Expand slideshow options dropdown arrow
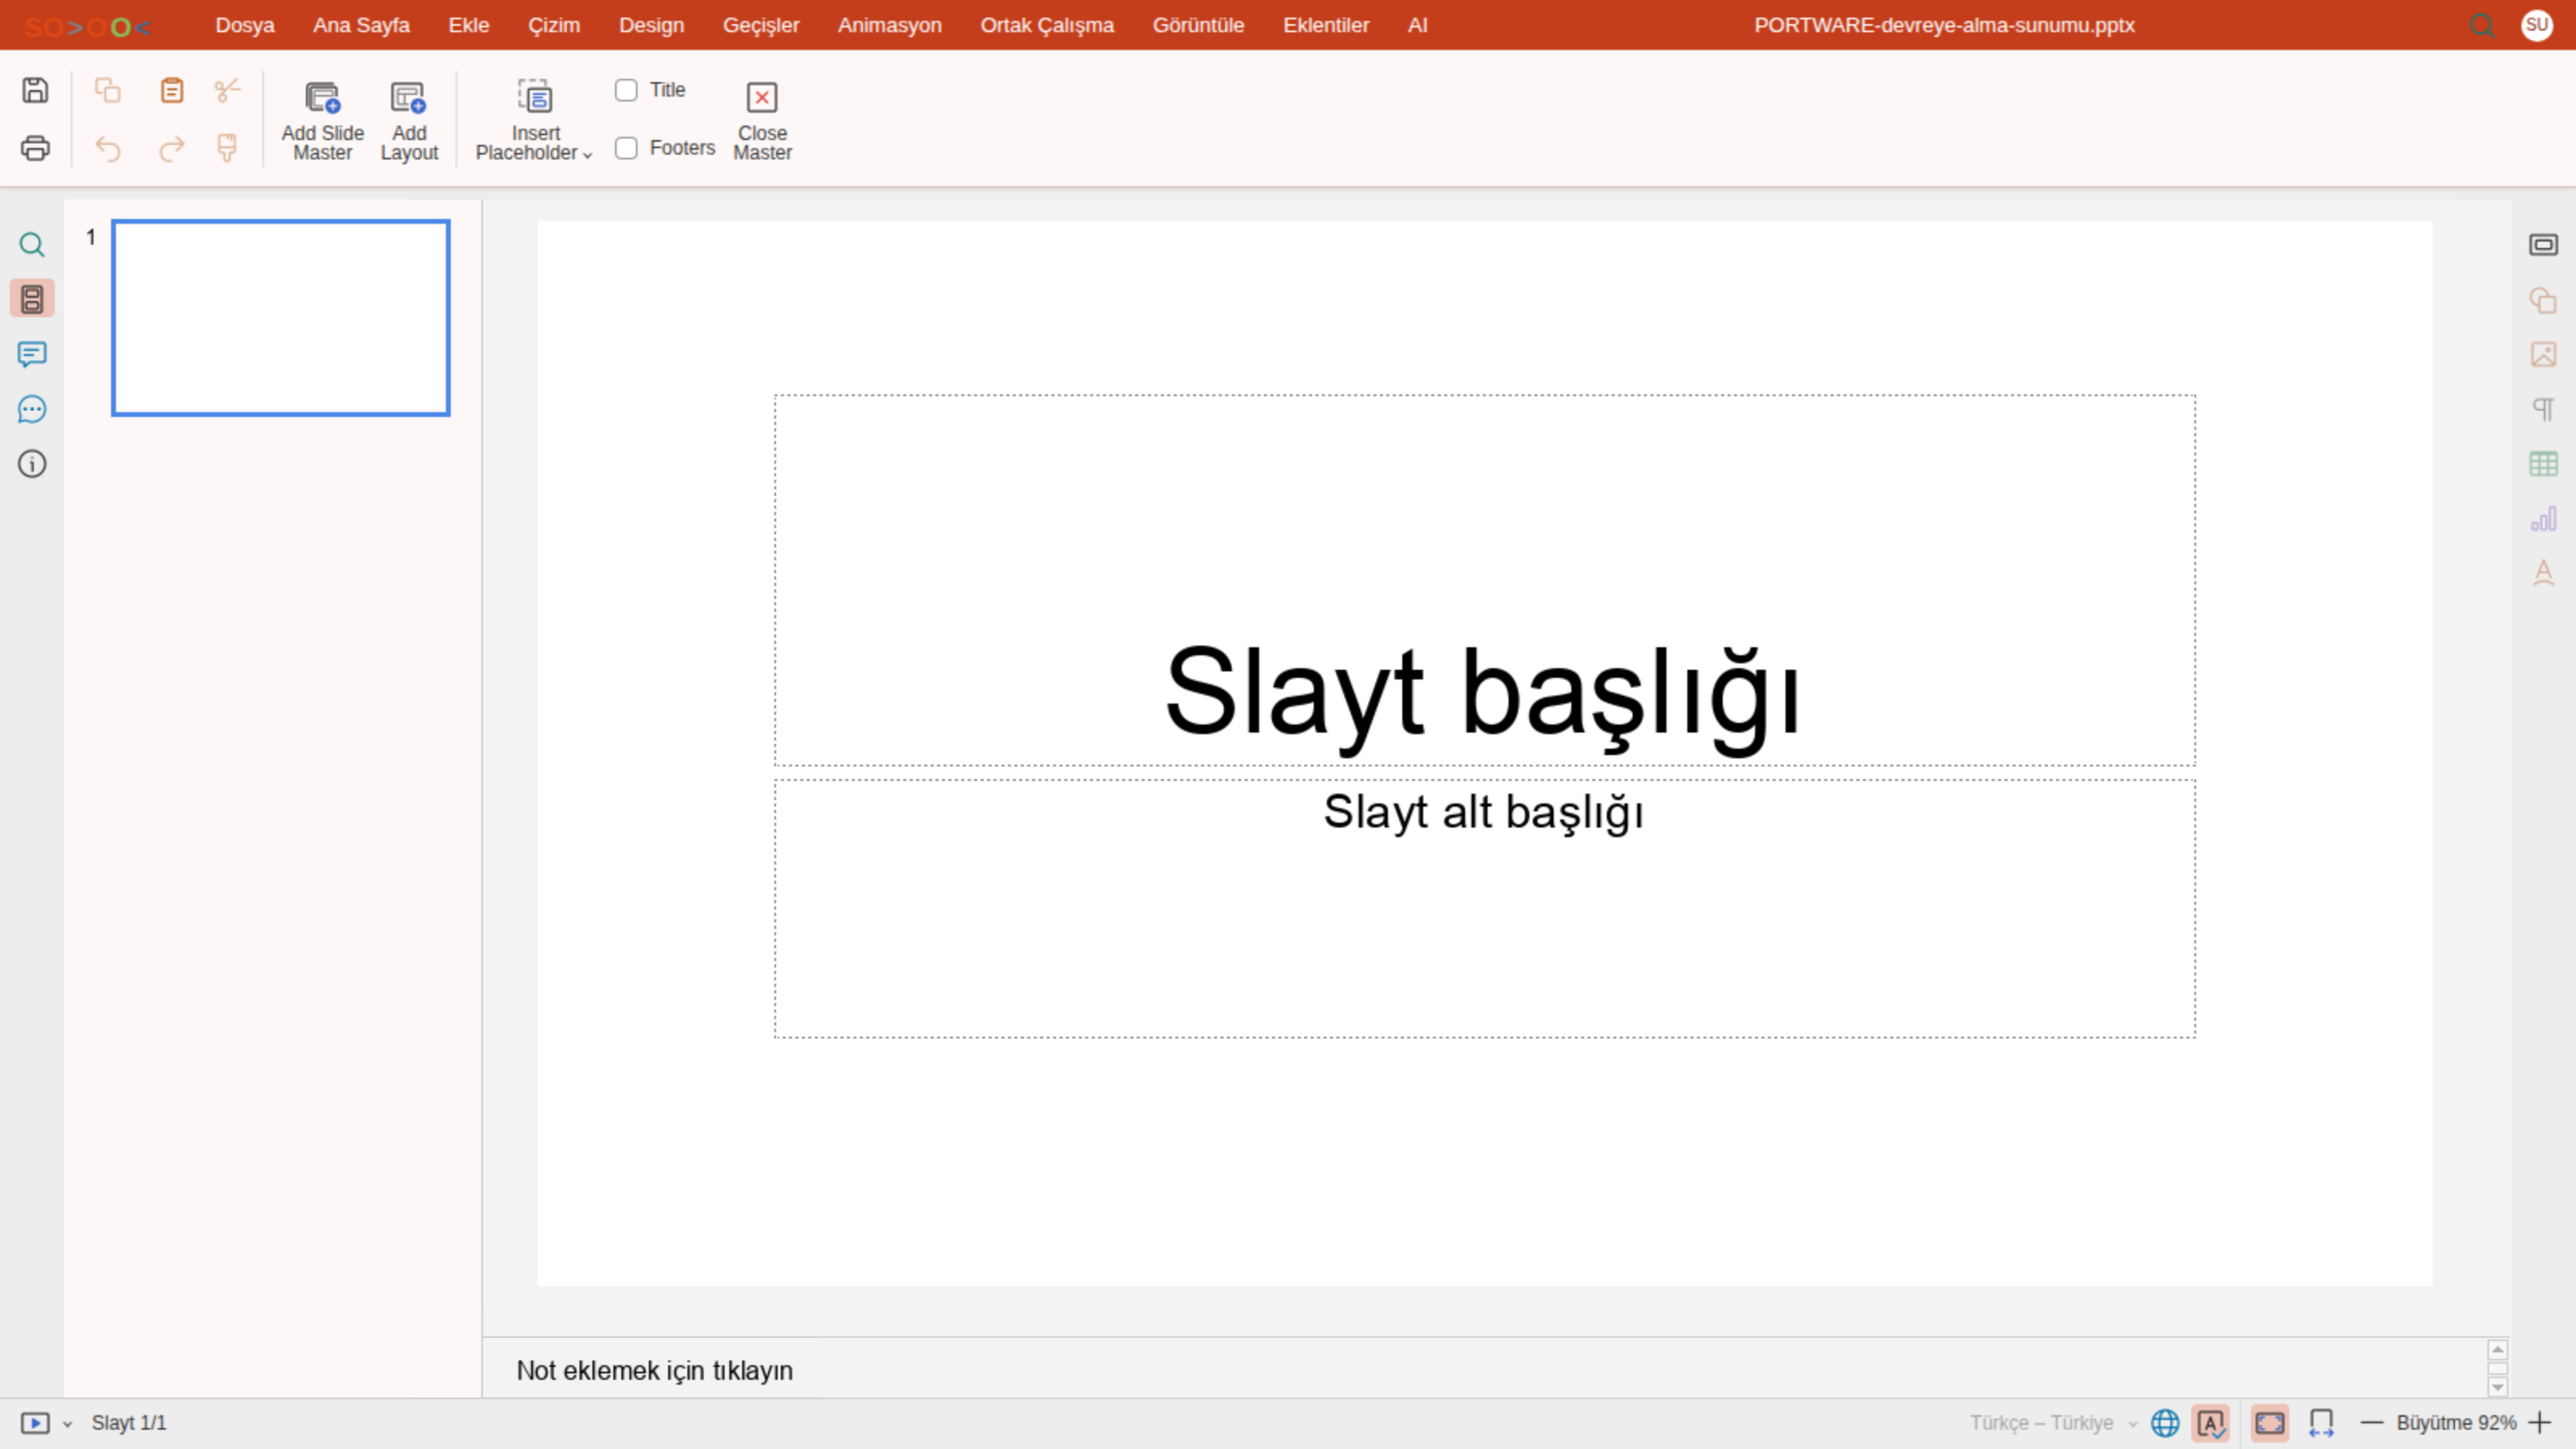The width and height of the screenshot is (2576, 1449). [x=68, y=1424]
